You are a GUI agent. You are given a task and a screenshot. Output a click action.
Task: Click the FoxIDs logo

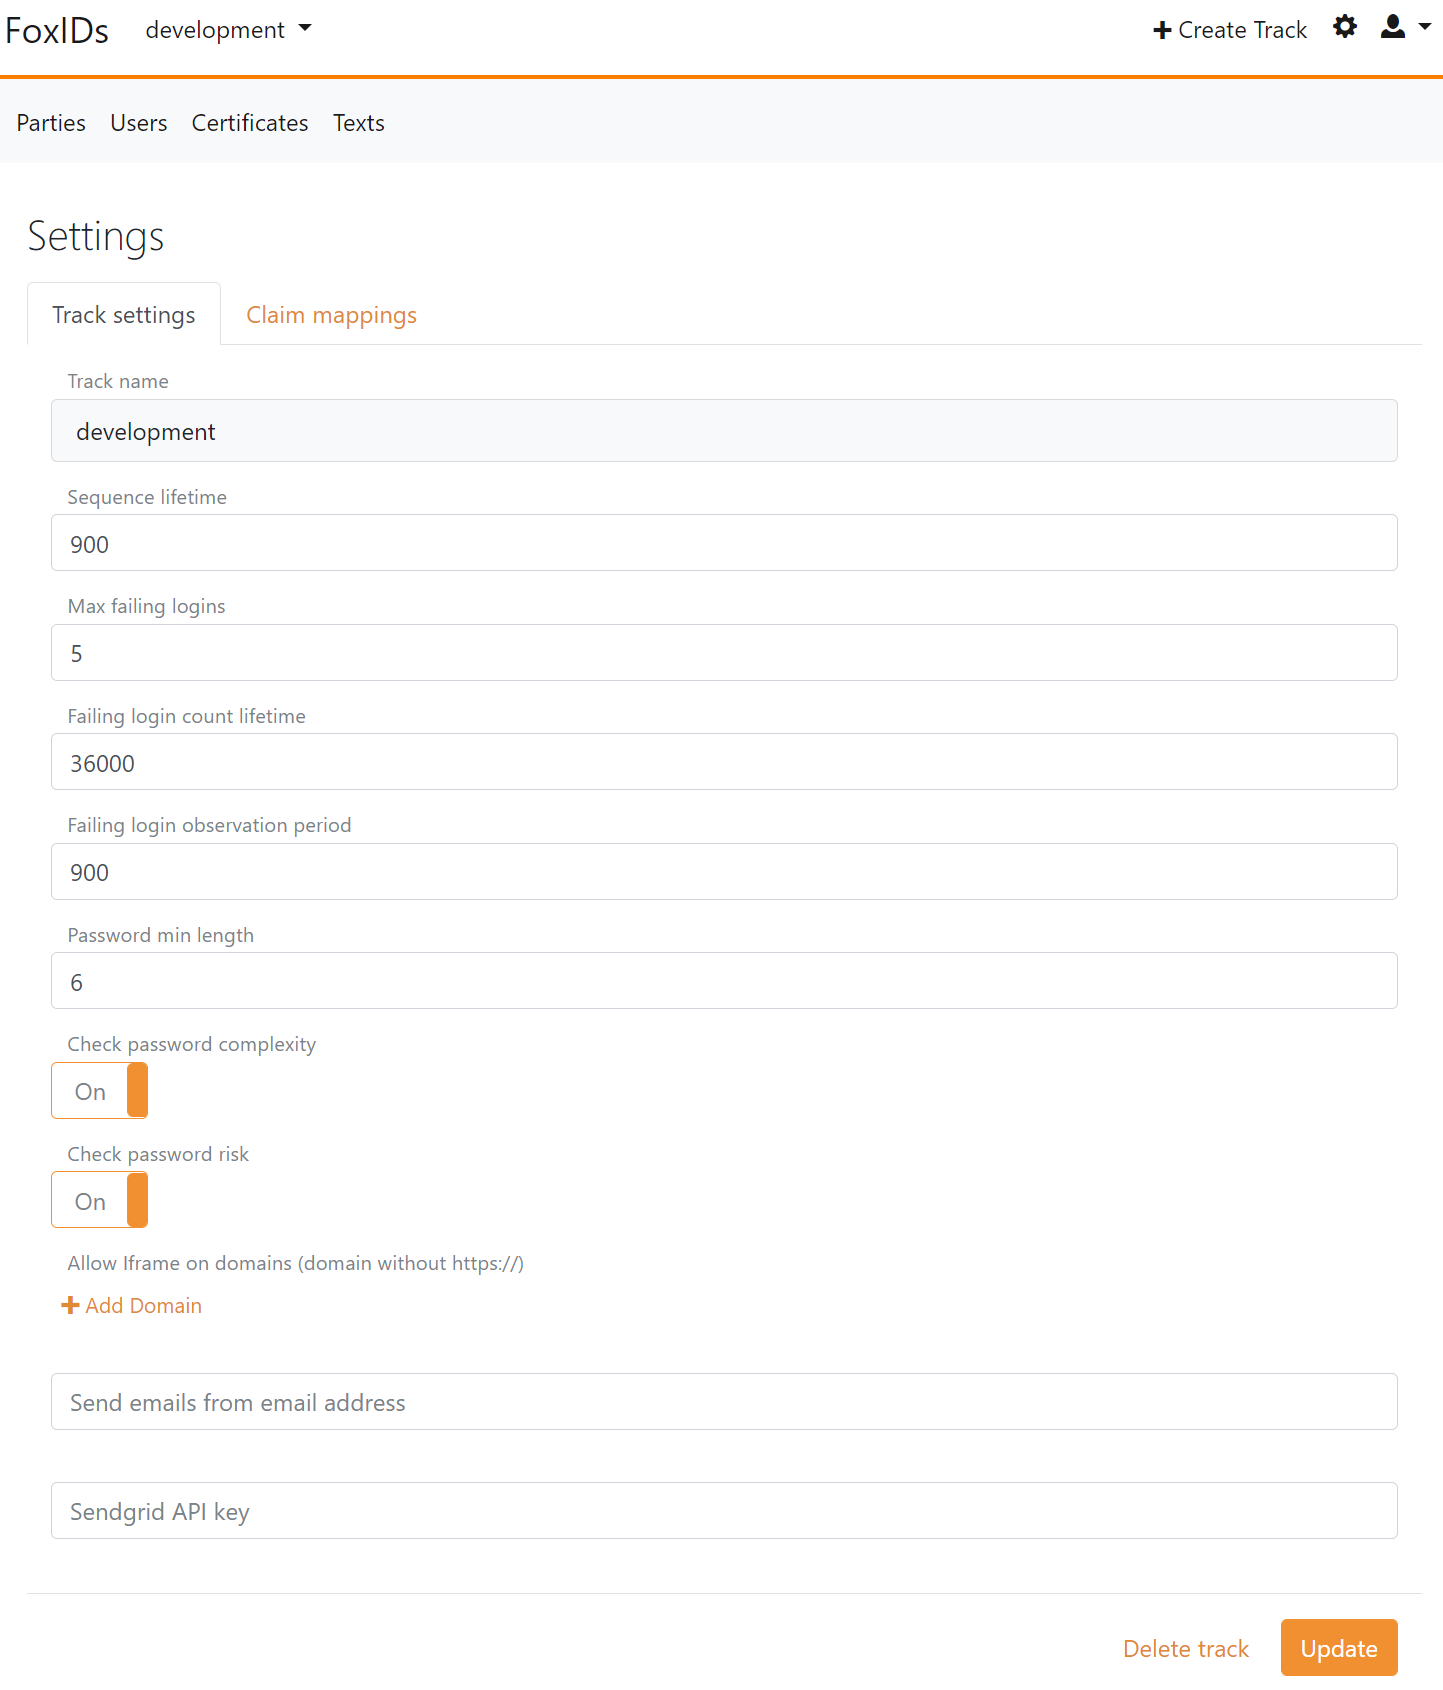click(57, 30)
